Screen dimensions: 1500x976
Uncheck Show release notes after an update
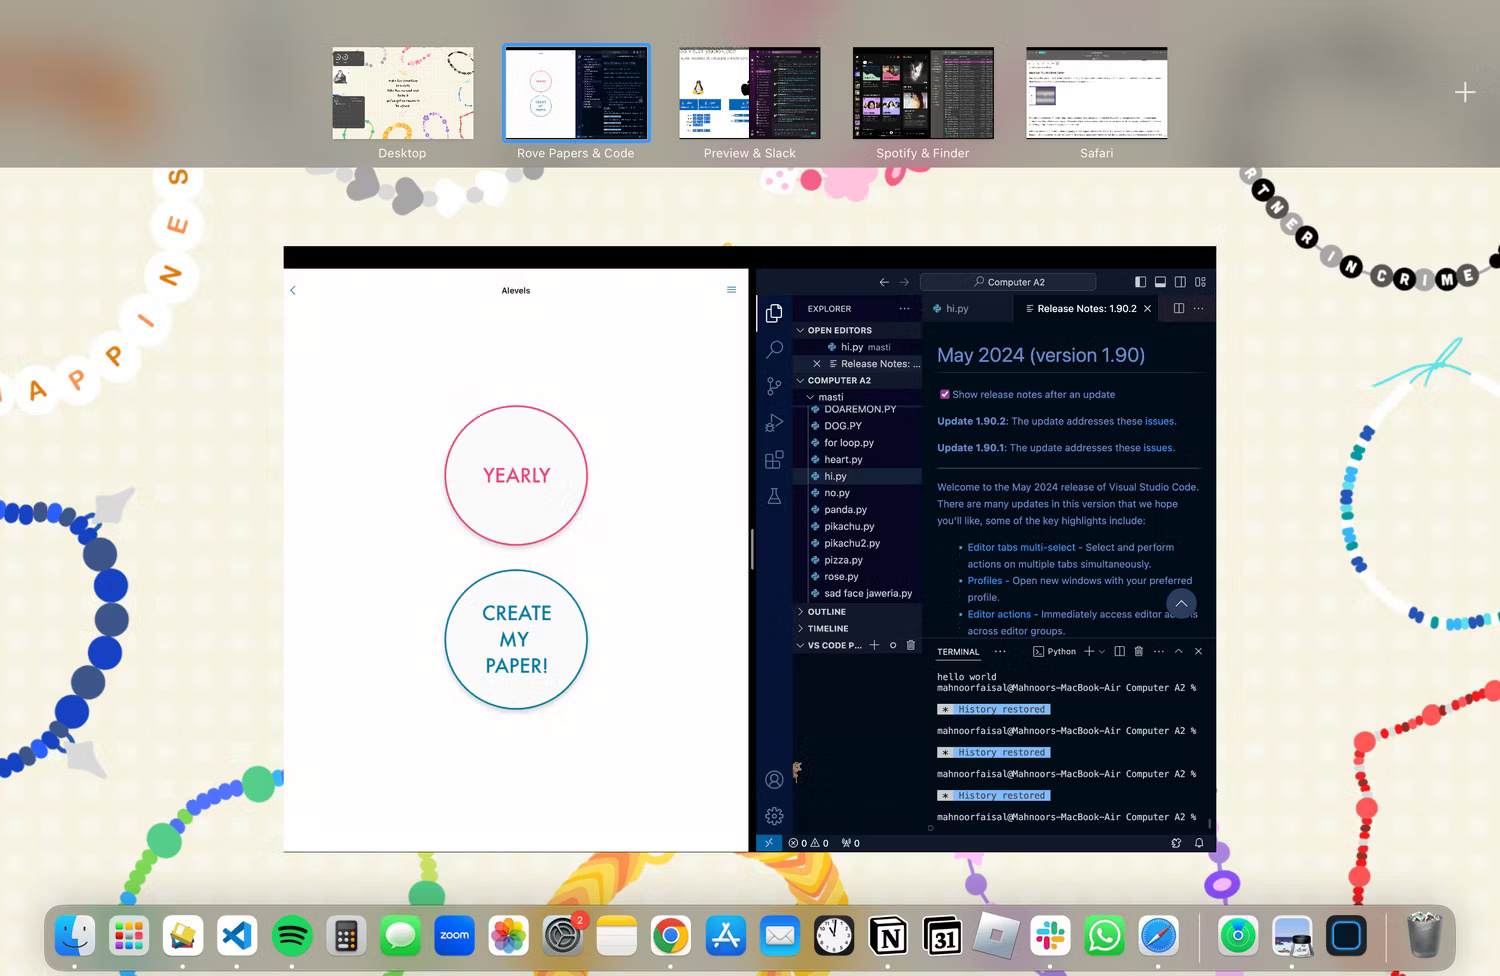[x=945, y=394]
